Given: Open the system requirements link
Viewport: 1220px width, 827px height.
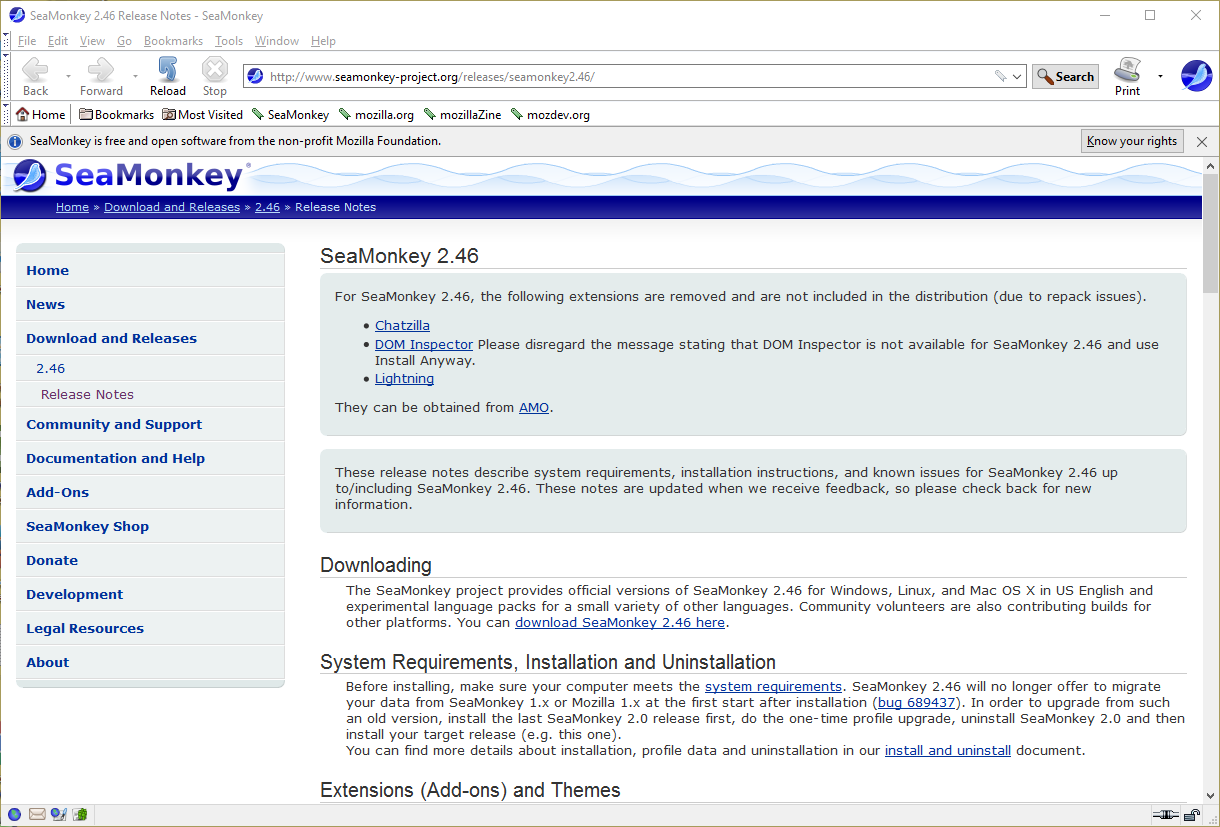Looking at the screenshot, I should [x=773, y=686].
